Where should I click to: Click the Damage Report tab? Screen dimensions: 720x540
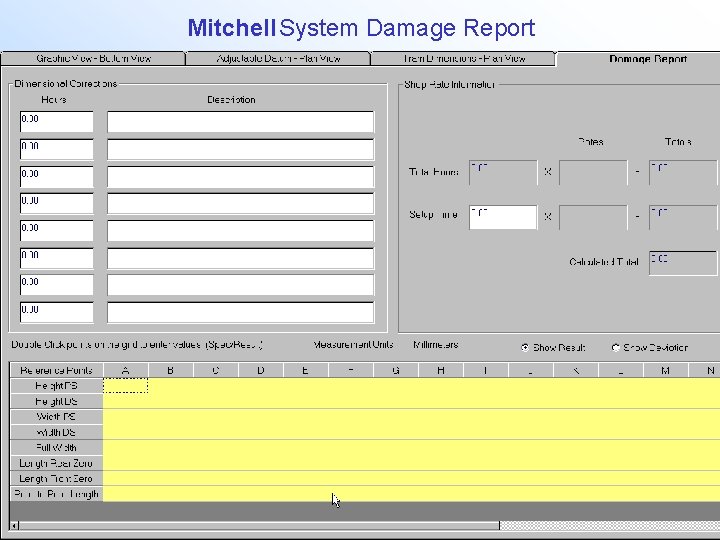647,59
